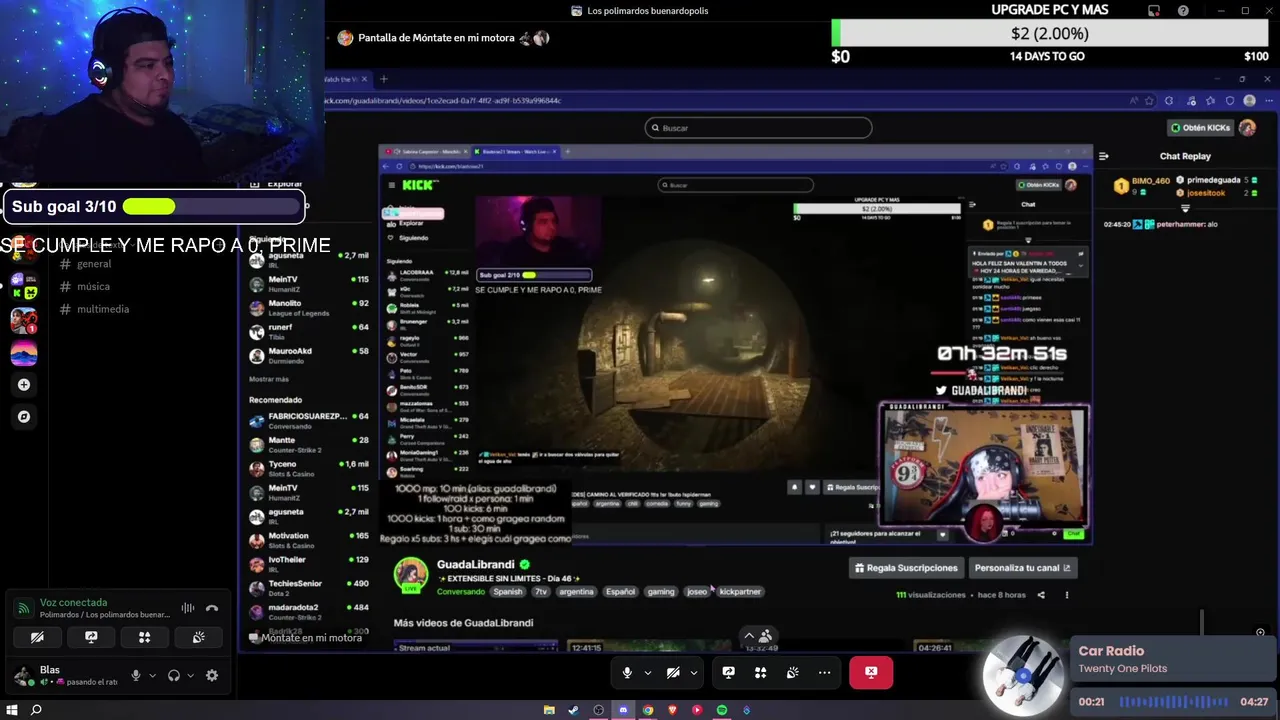Click the gaming tag
This screenshot has width=1280, height=720.
tap(661, 592)
